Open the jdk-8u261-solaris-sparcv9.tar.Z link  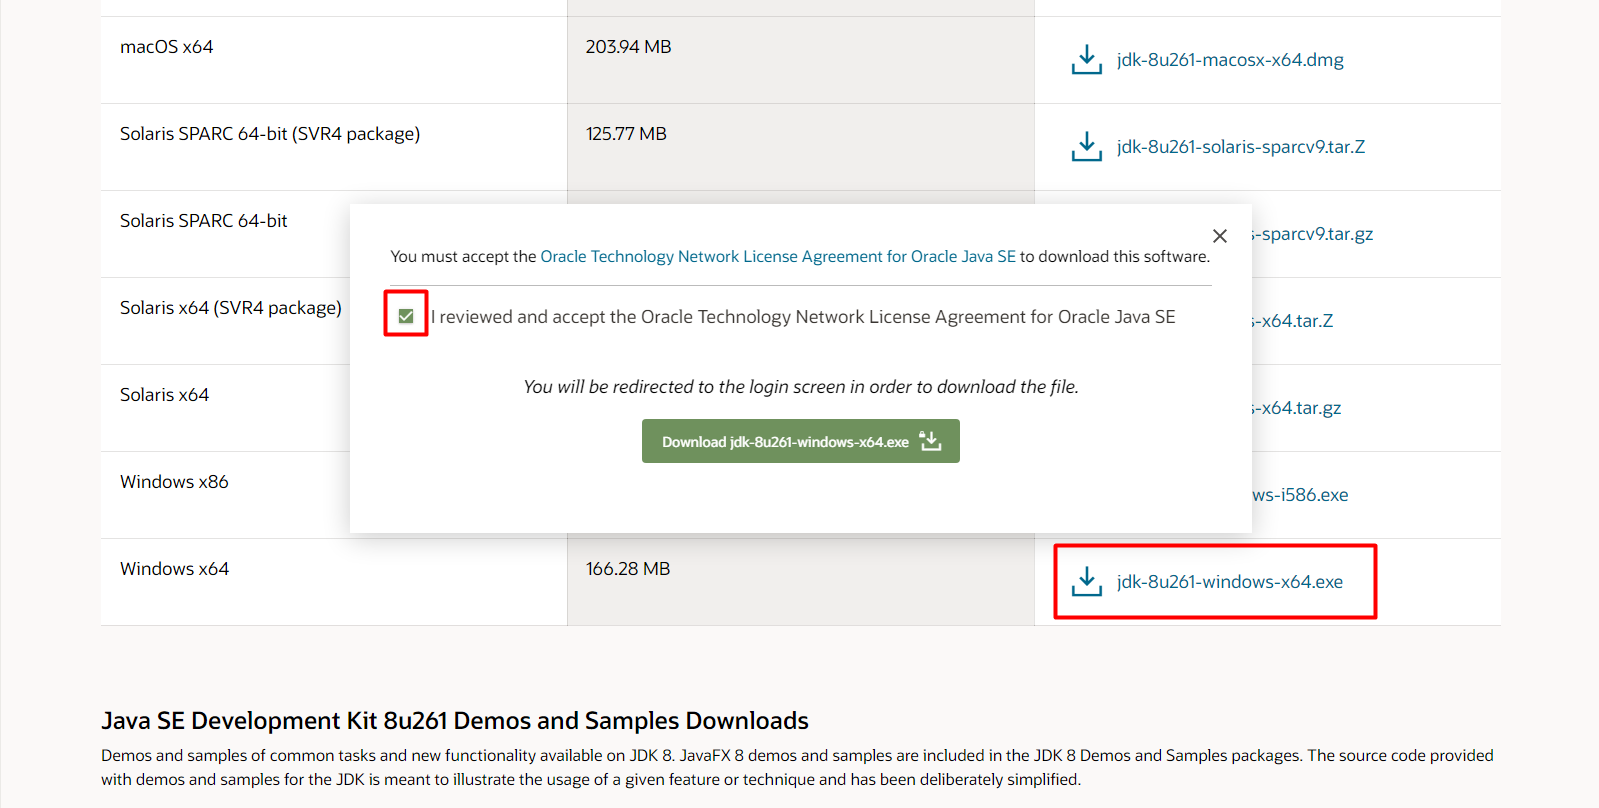click(1240, 147)
